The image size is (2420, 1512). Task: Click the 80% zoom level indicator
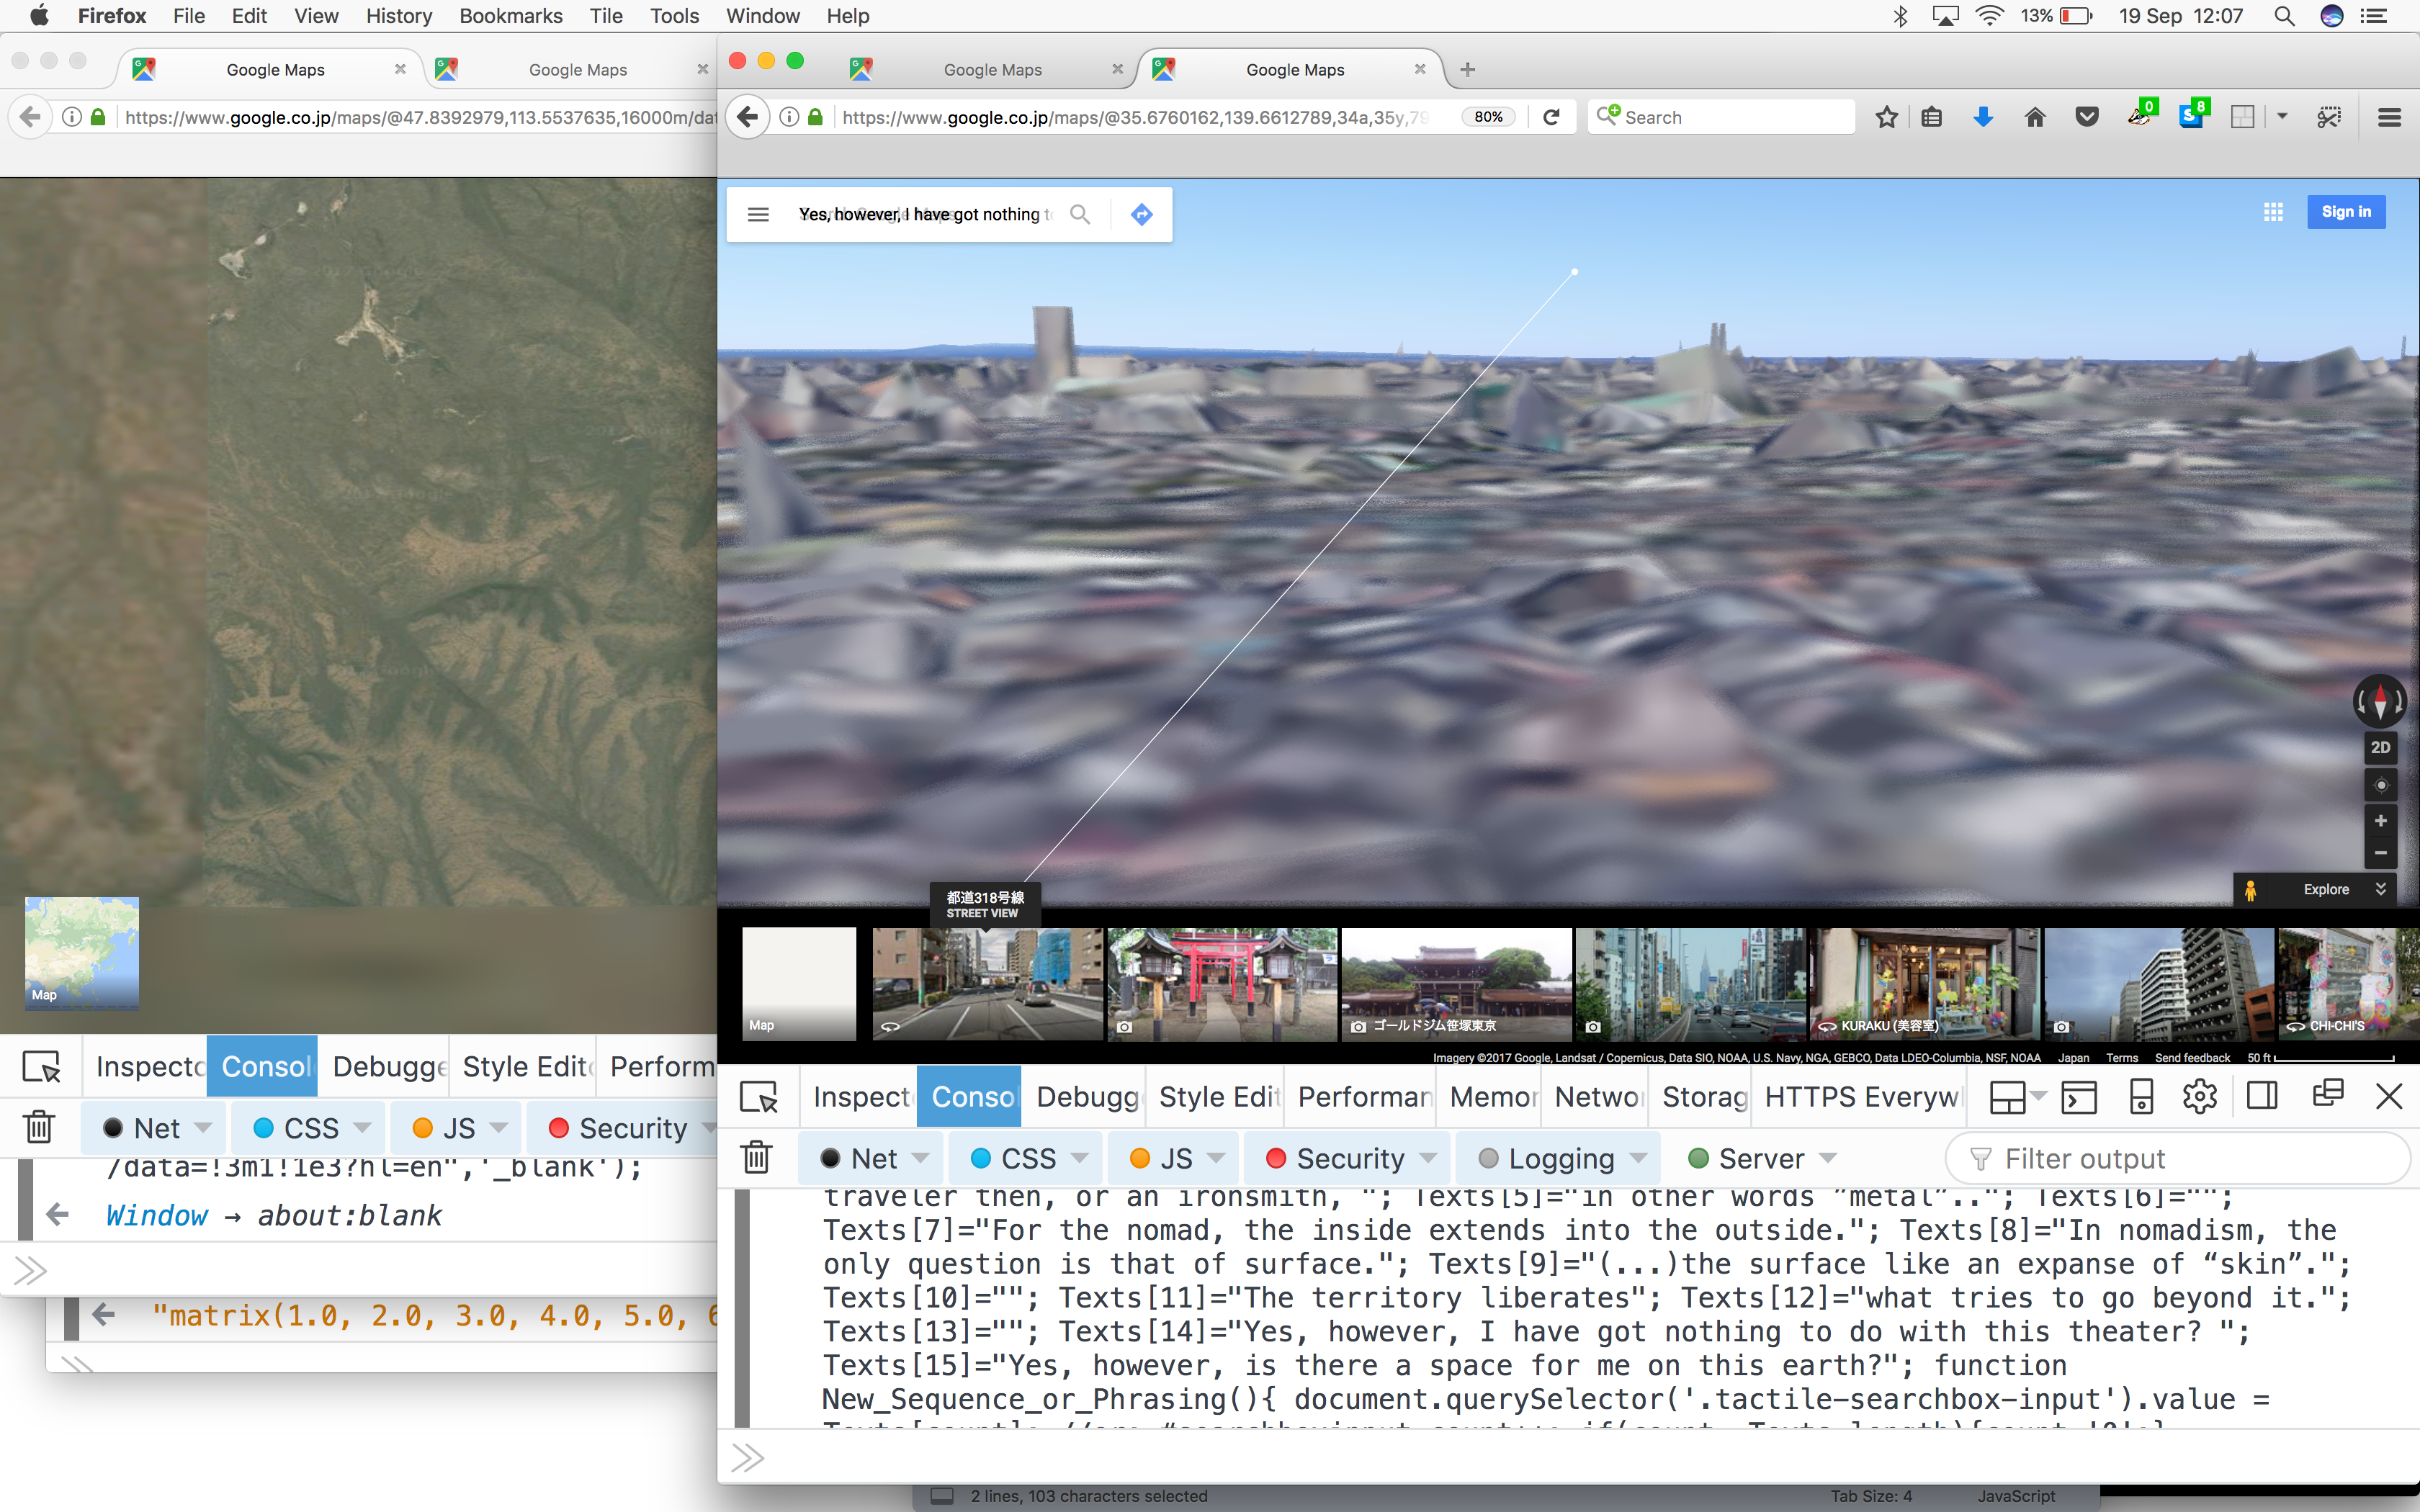click(1488, 117)
